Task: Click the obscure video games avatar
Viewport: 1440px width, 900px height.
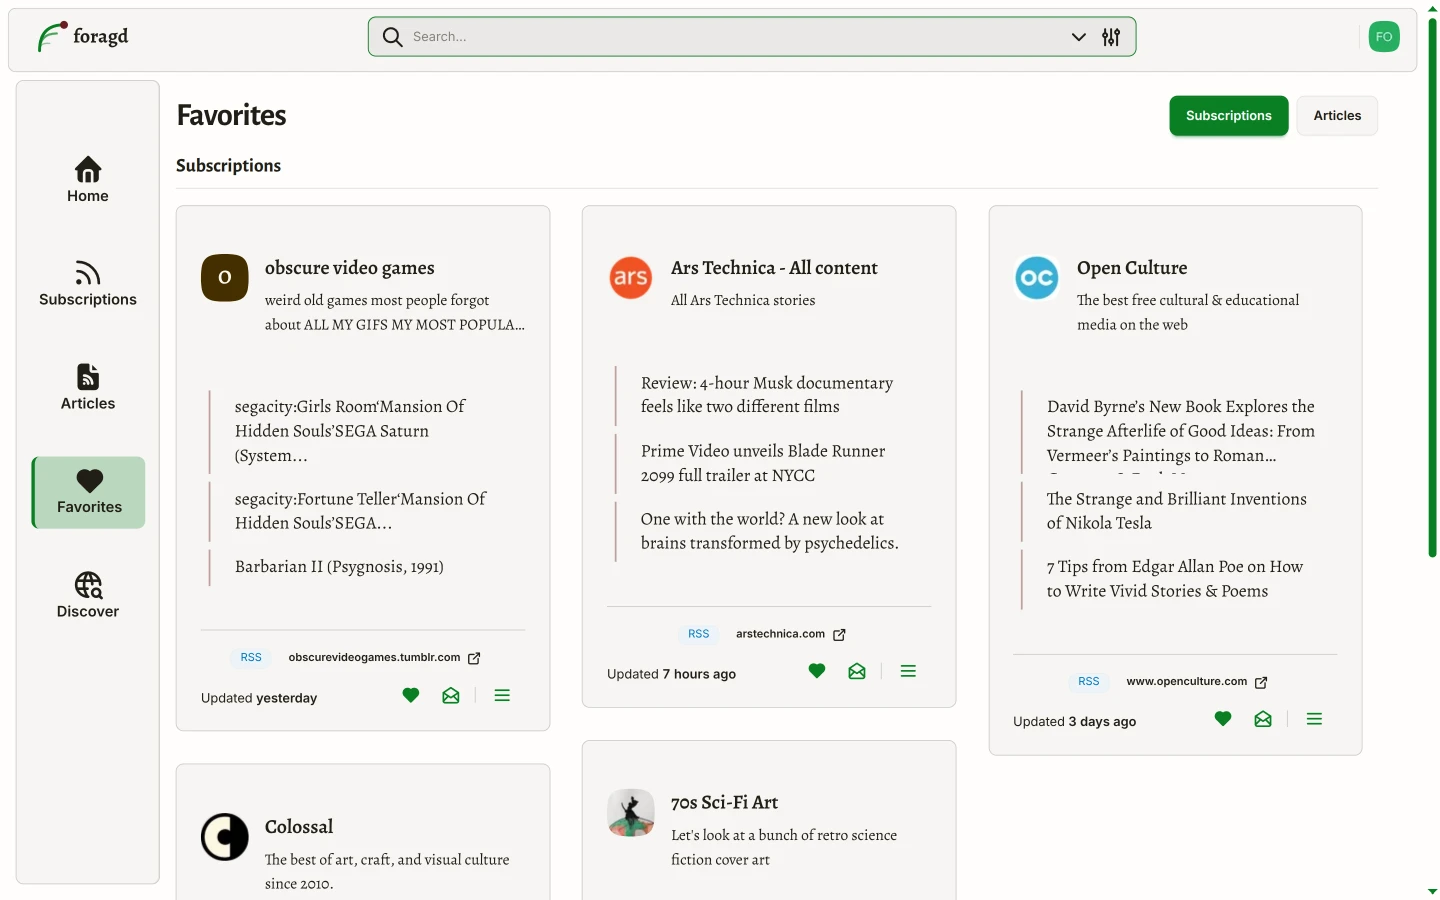Action: [x=225, y=278]
